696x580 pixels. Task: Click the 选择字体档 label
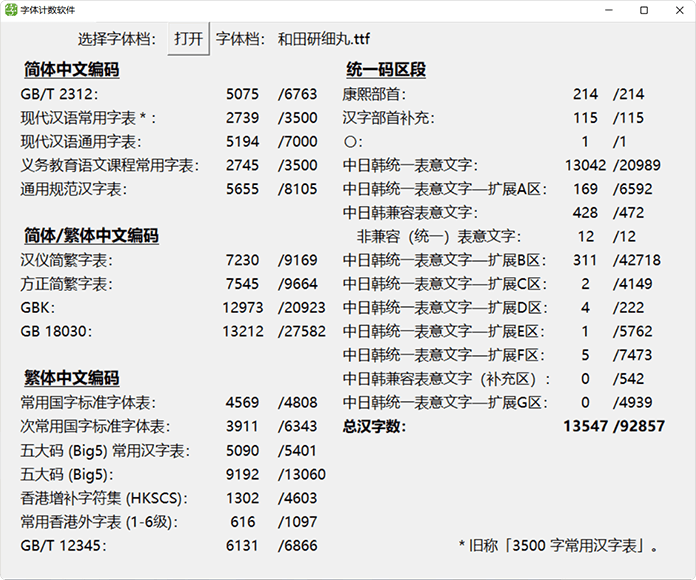117,39
